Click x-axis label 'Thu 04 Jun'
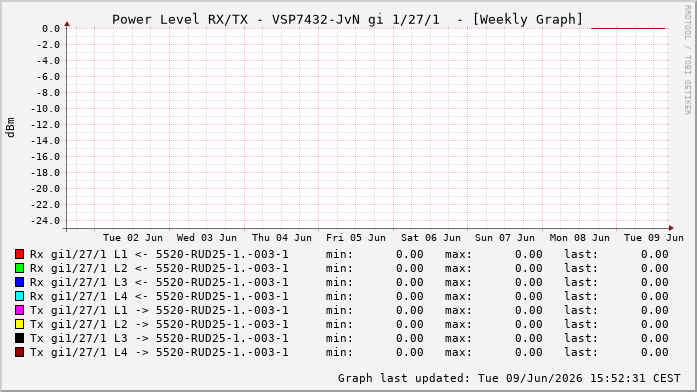Screen dimensions: 697x392 [x=282, y=238]
